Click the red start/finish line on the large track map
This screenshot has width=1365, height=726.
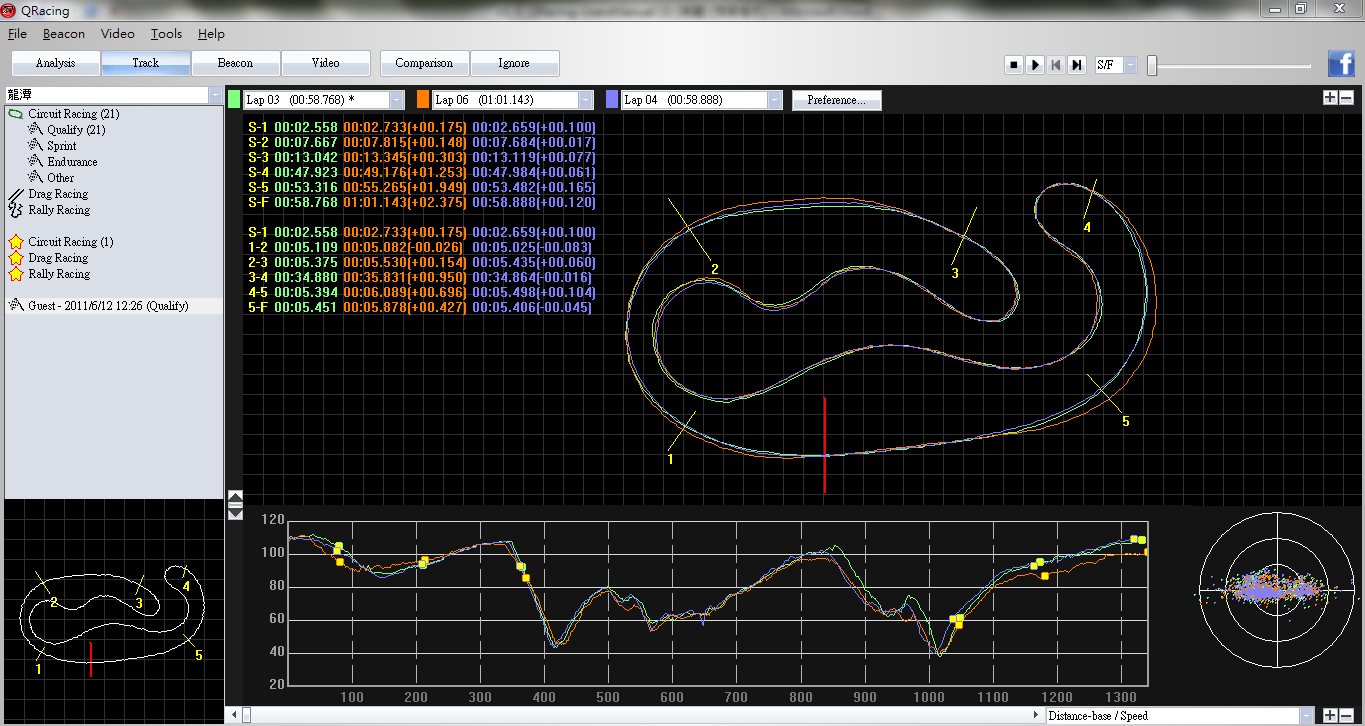825,445
